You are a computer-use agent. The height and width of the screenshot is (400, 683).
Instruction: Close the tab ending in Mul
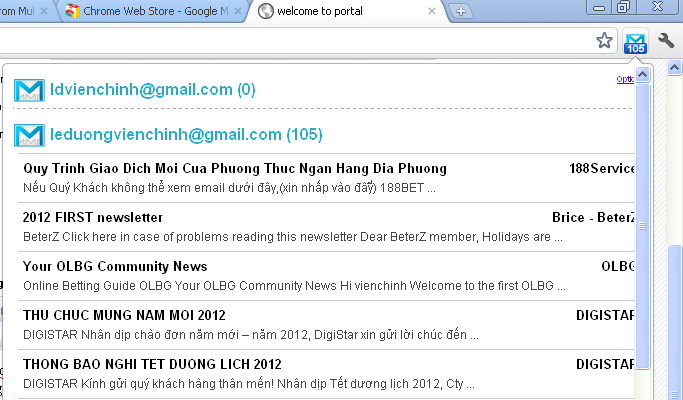(x=44, y=11)
